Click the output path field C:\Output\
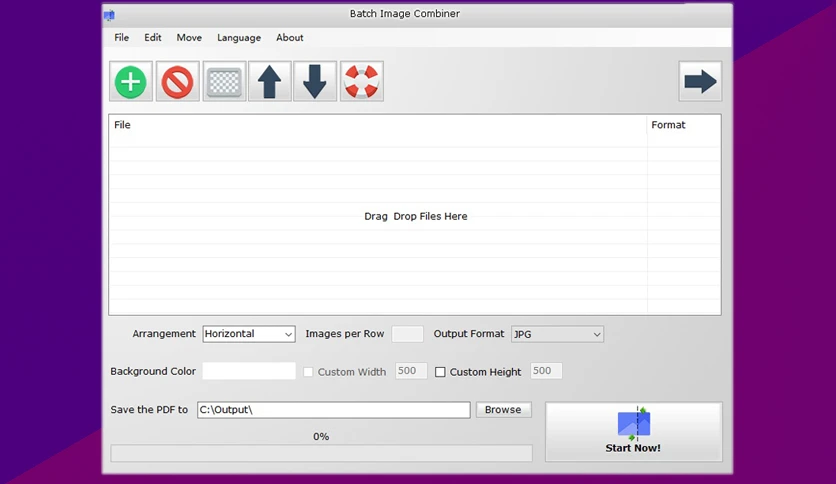The width and height of the screenshot is (836, 484). tap(334, 410)
